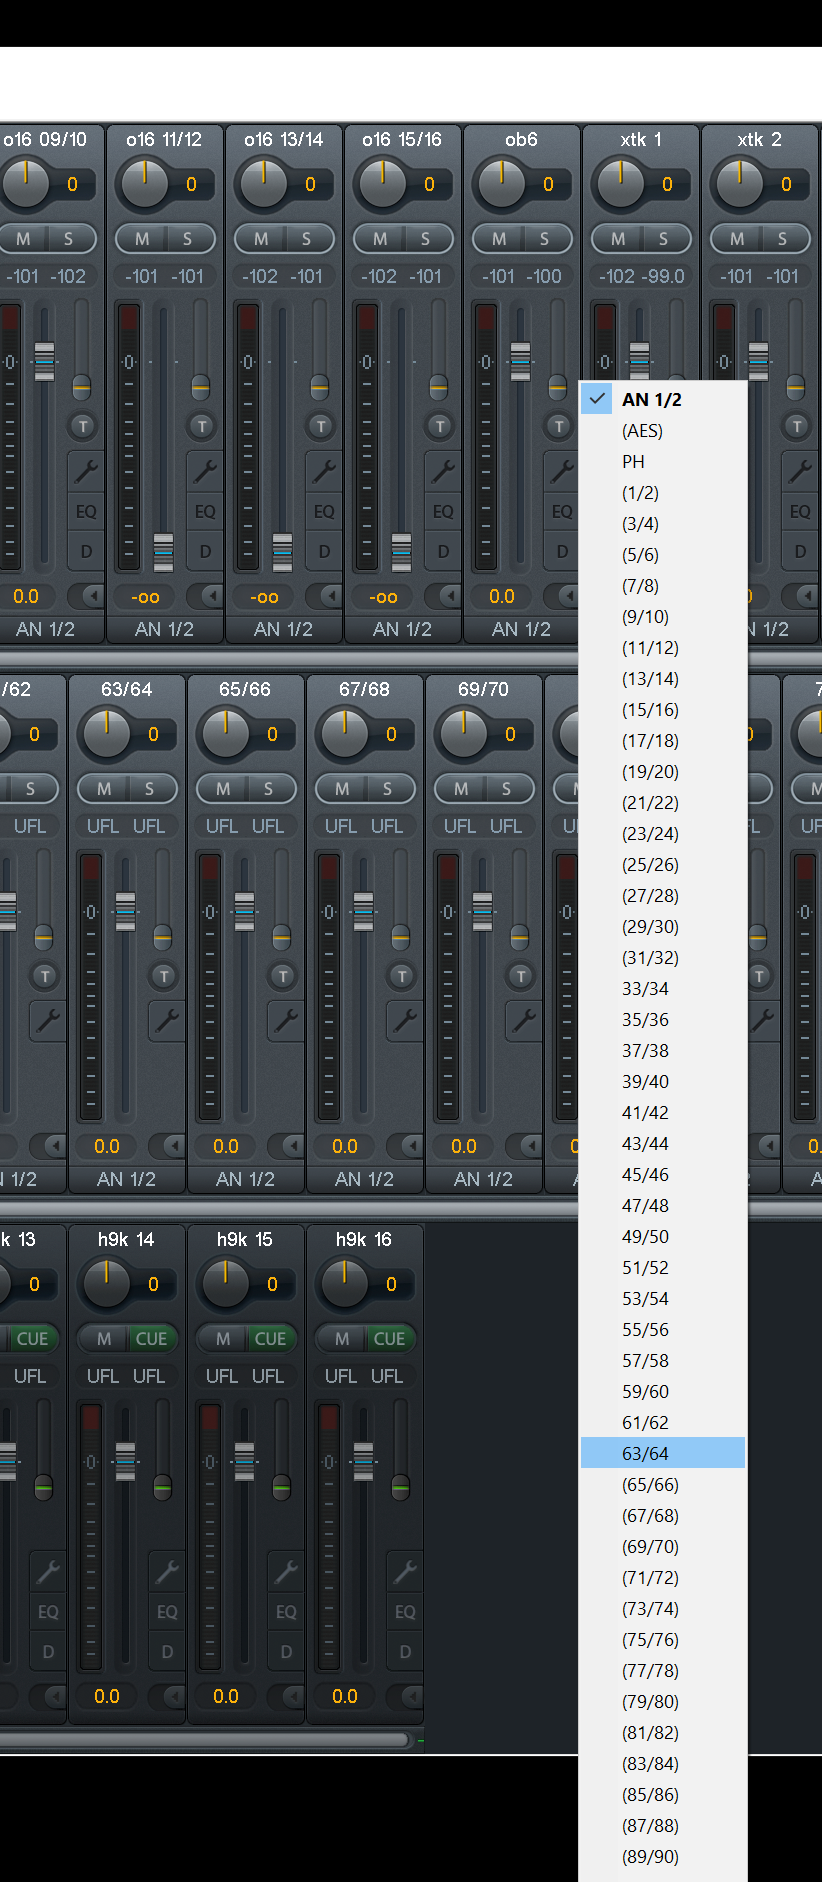Select 63/64 in the routing menu

pyautogui.click(x=663, y=1453)
